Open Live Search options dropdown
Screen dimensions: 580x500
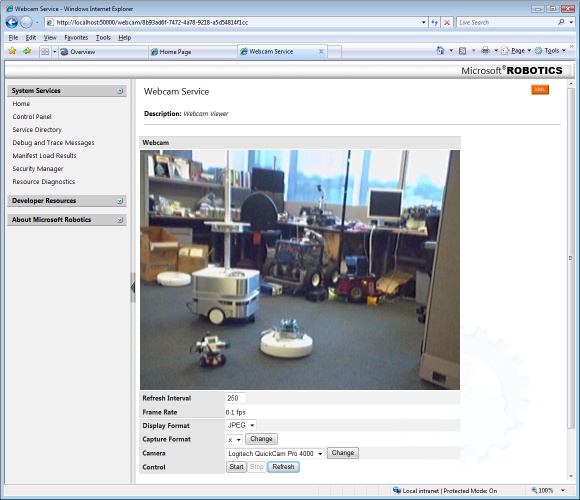(571, 22)
